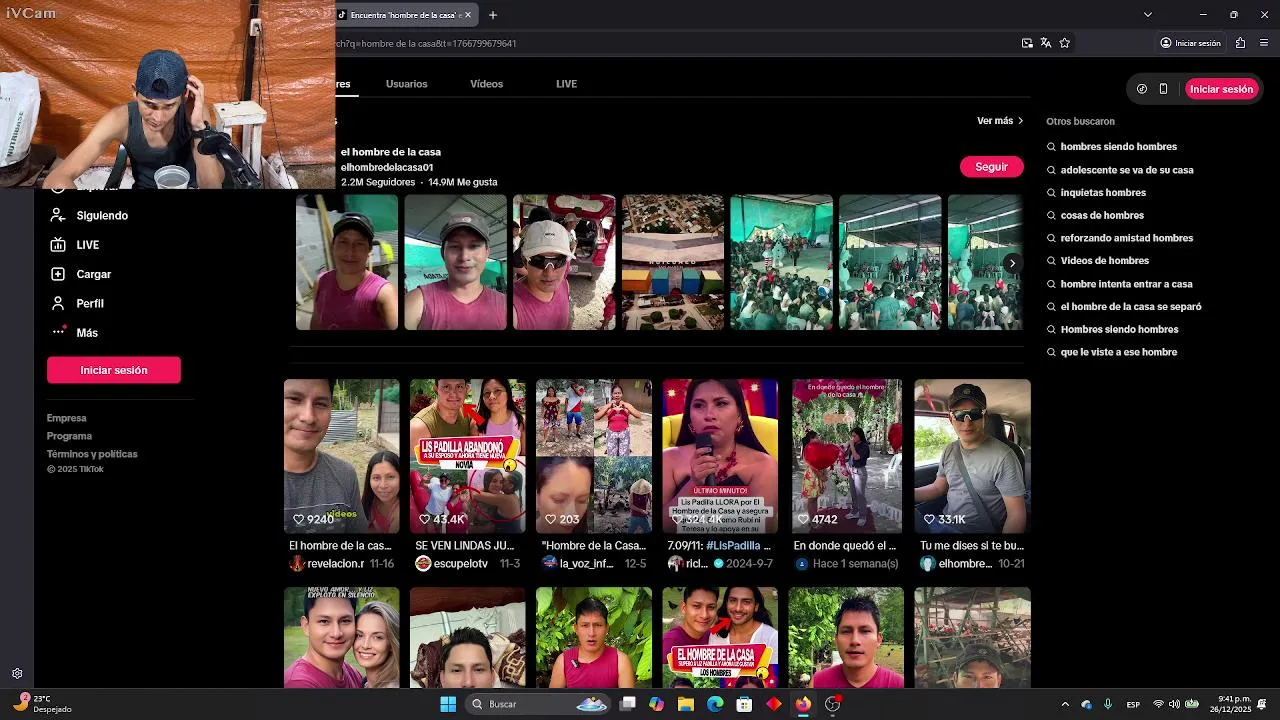Open the Firefox hamburger menu
The image size is (1280, 720).
(1264, 43)
